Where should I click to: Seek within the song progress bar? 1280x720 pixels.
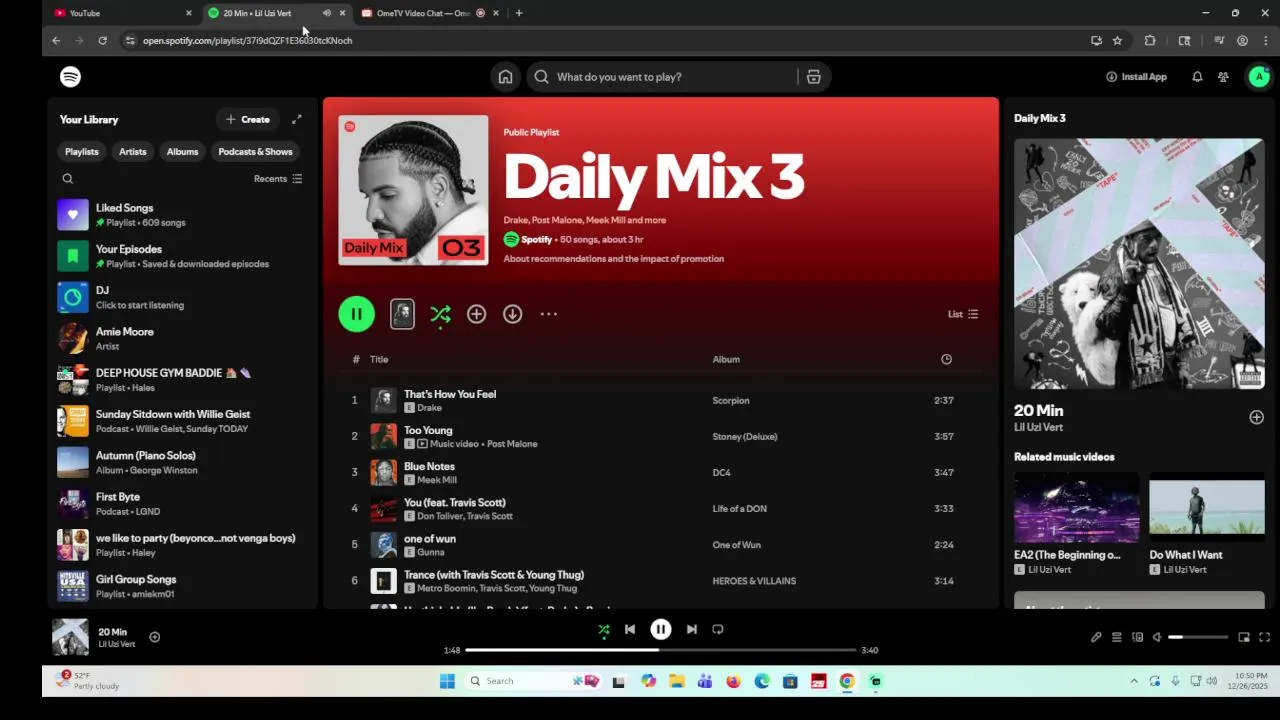(x=661, y=650)
